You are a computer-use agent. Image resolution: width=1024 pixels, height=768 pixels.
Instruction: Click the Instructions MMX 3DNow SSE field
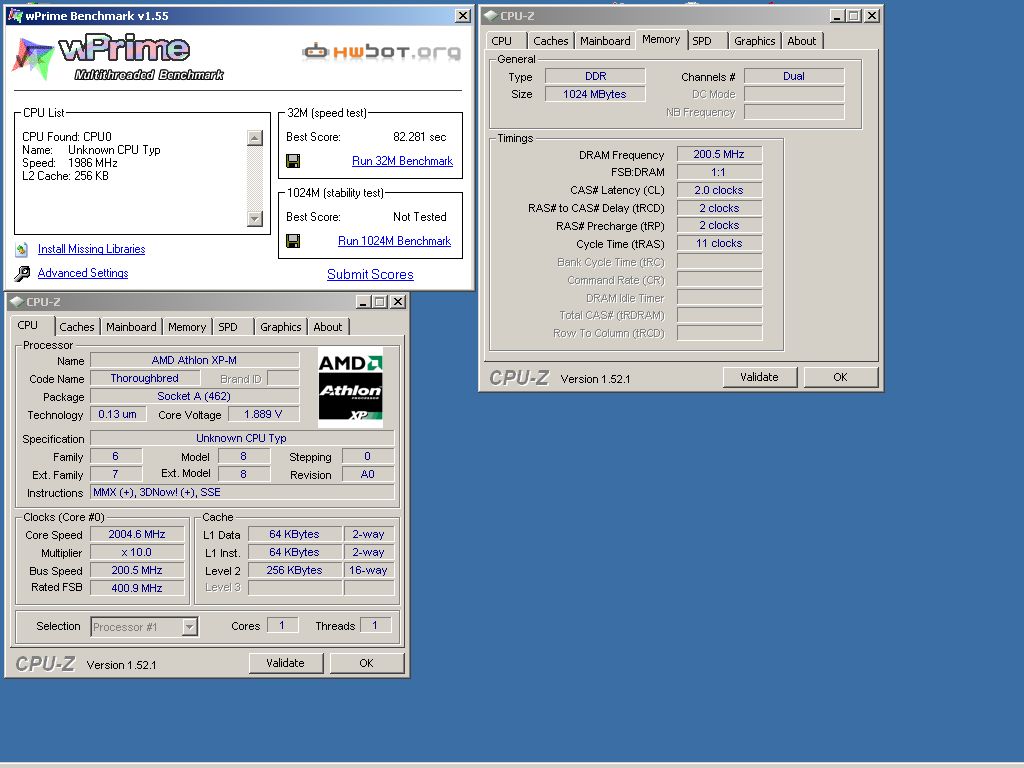[x=242, y=492]
